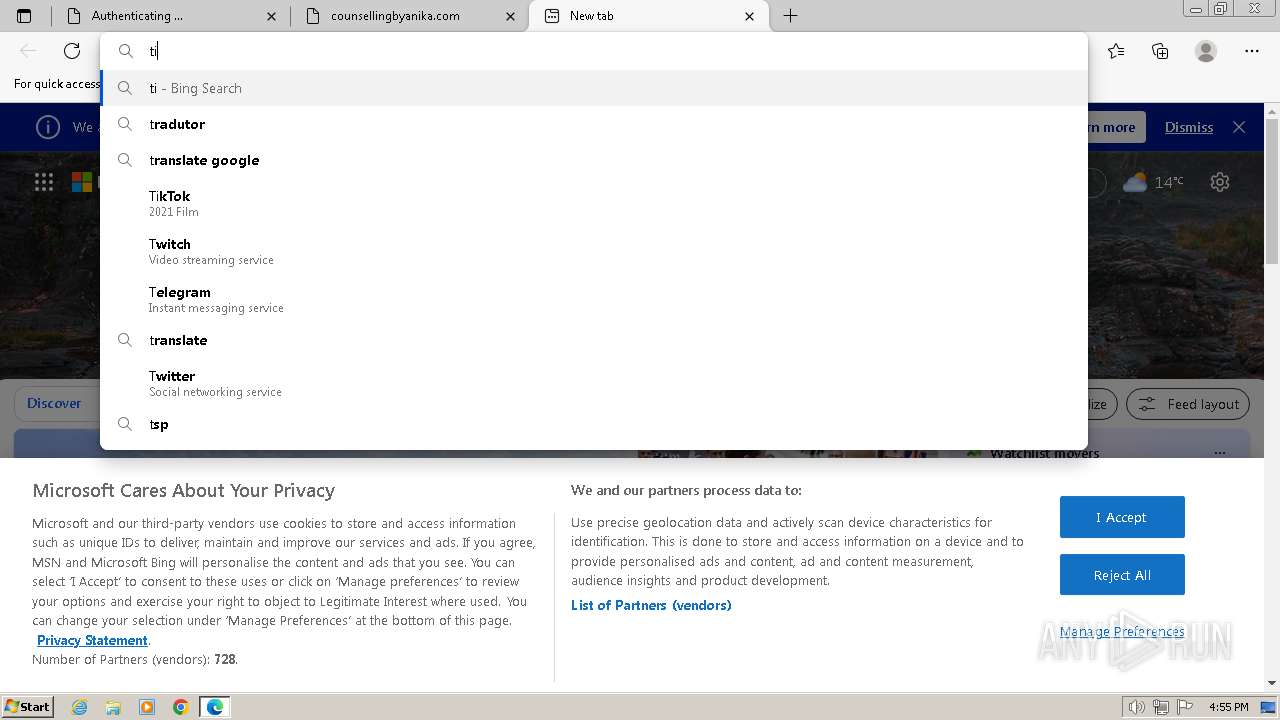The image size is (1280, 720).
Task: Click in the address bar input
Action: tap(594, 51)
